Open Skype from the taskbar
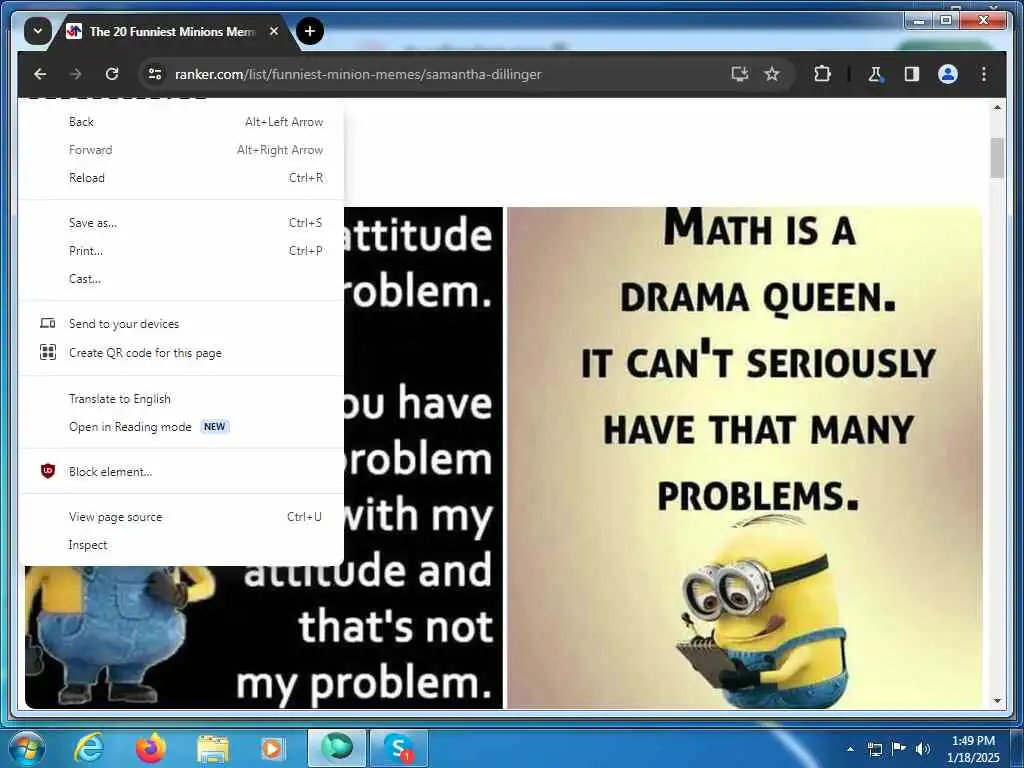The width and height of the screenshot is (1024, 768). (x=399, y=748)
